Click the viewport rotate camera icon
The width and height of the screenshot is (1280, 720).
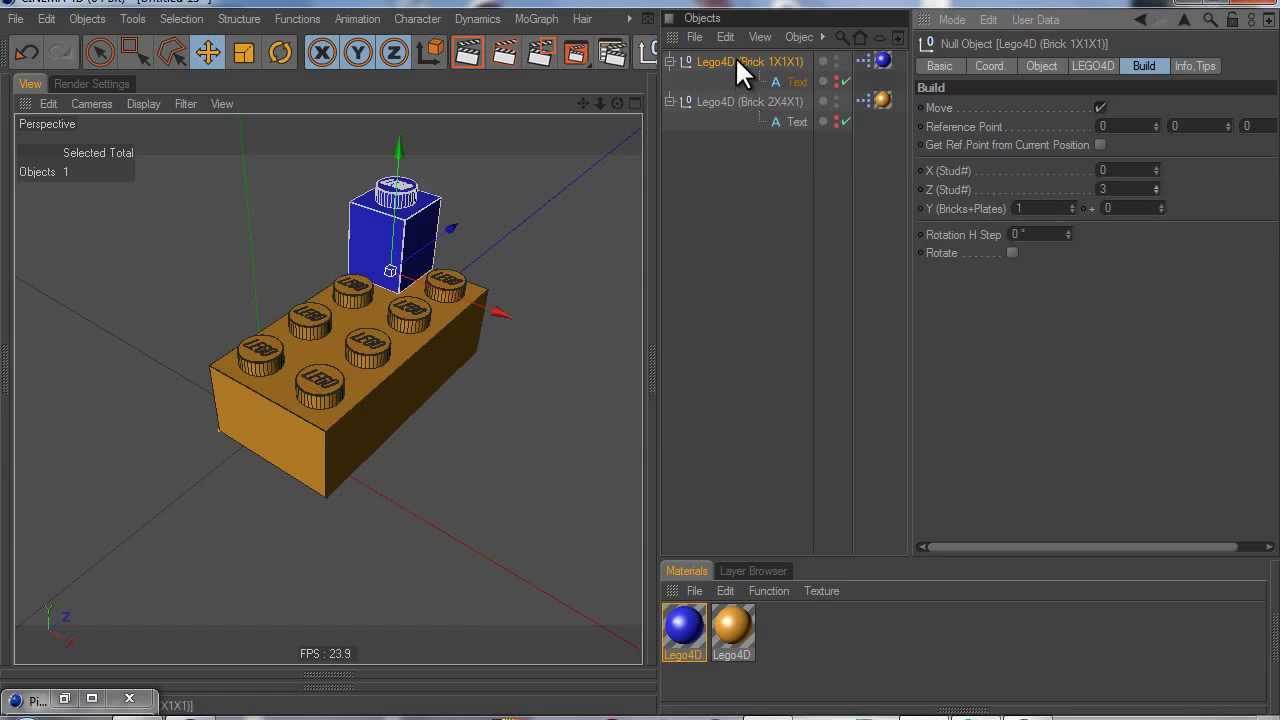617,104
